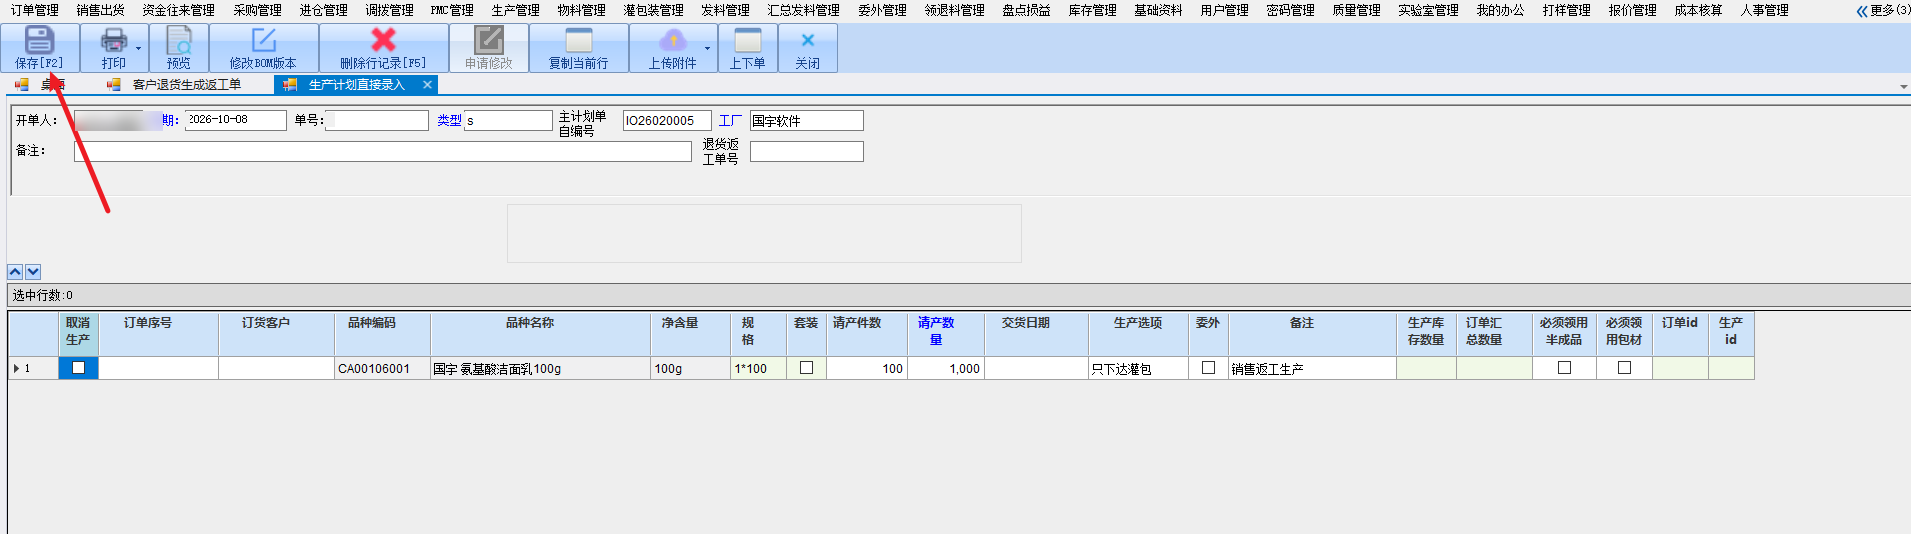
Task: Click 备注 cell 销售返工生产
Action: 1312,368
